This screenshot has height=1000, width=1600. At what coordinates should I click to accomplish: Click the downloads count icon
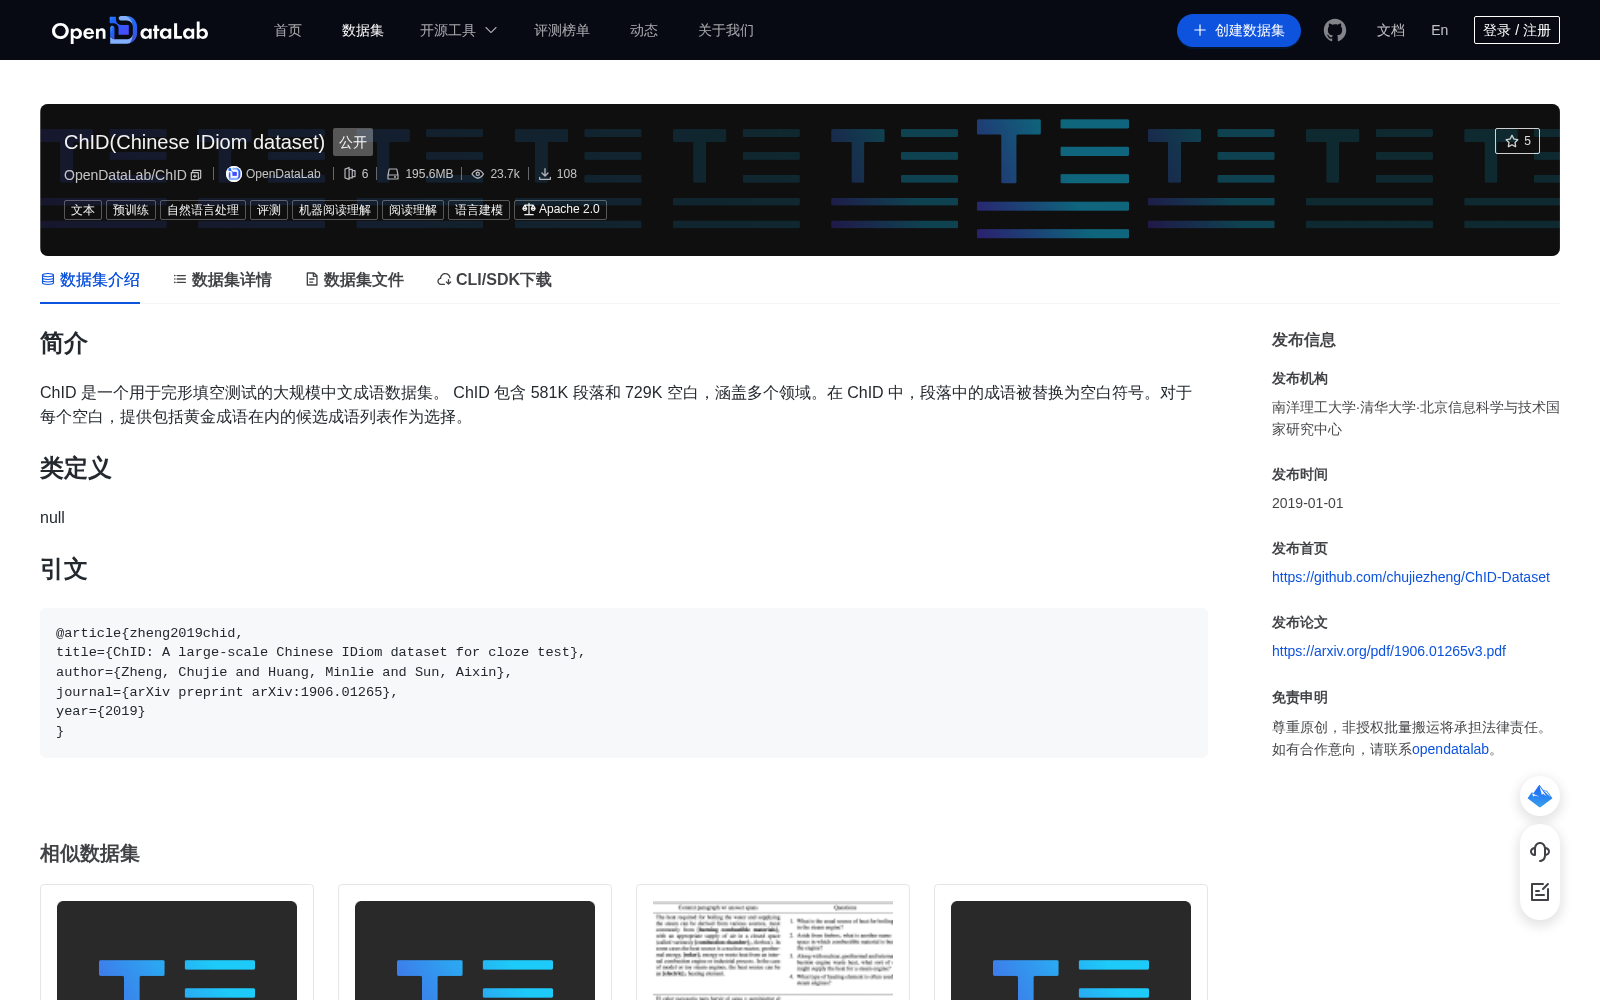(x=545, y=174)
